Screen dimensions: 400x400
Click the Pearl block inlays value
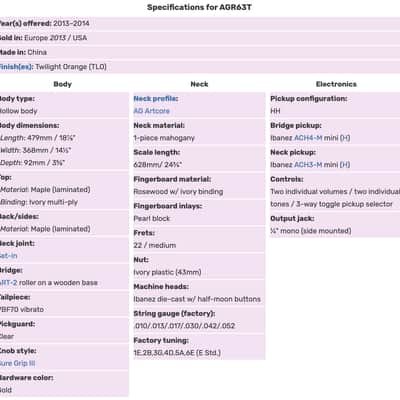[152, 219]
